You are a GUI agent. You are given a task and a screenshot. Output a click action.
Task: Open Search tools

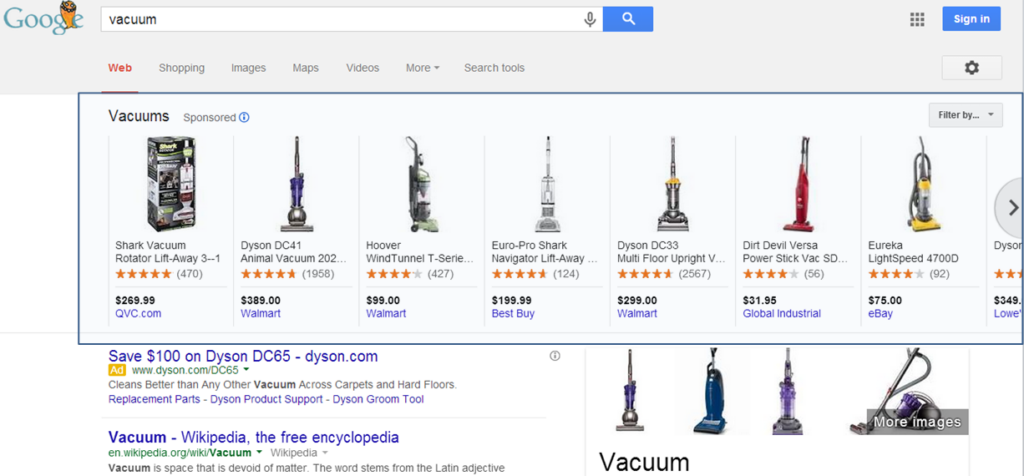[x=494, y=68]
